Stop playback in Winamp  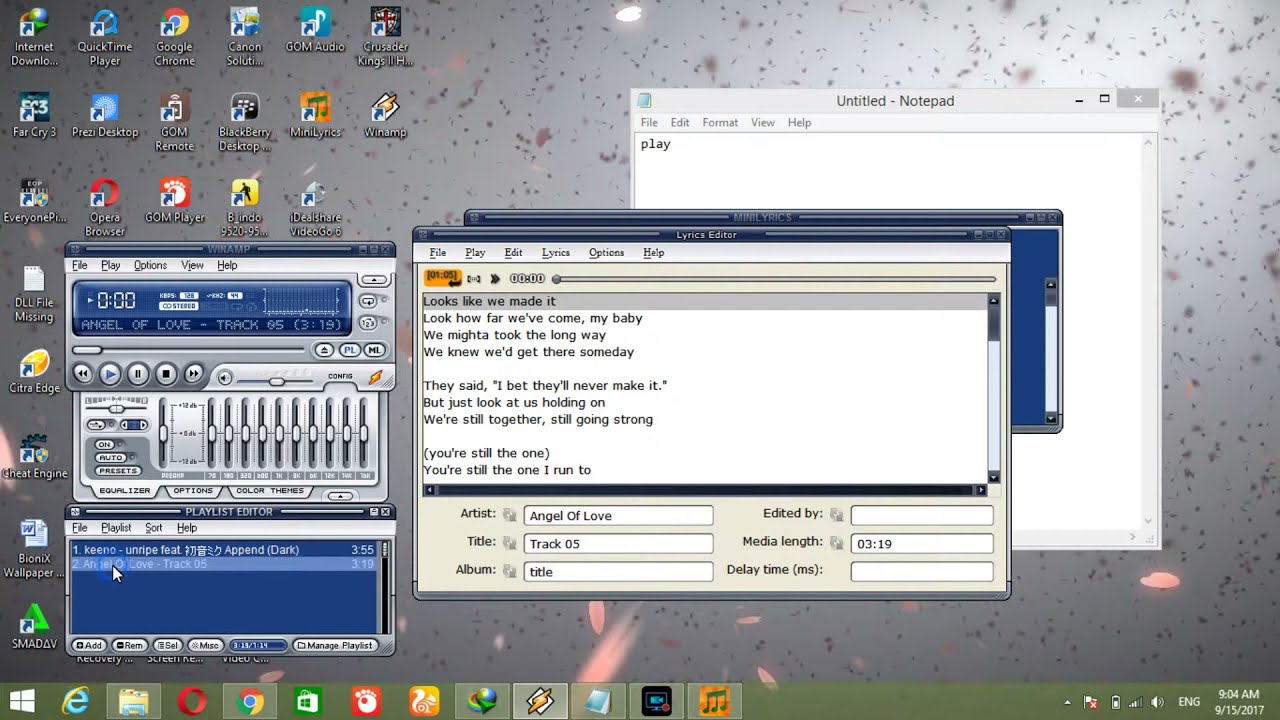pyautogui.click(x=166, y=374)
